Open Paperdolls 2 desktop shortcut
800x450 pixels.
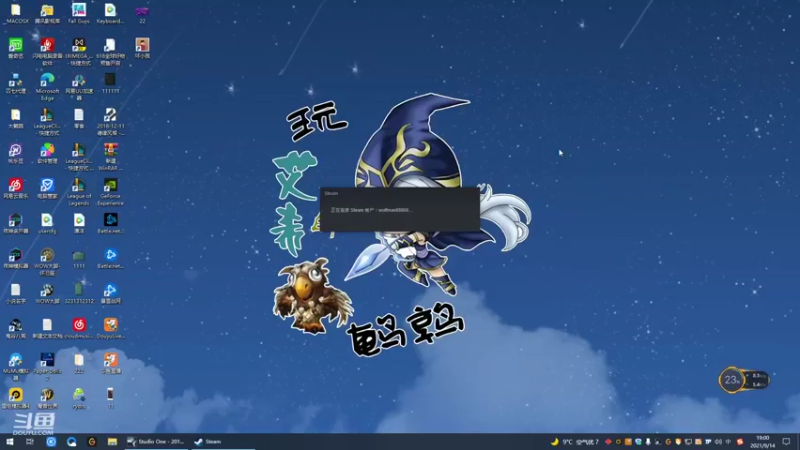point(47,366)
